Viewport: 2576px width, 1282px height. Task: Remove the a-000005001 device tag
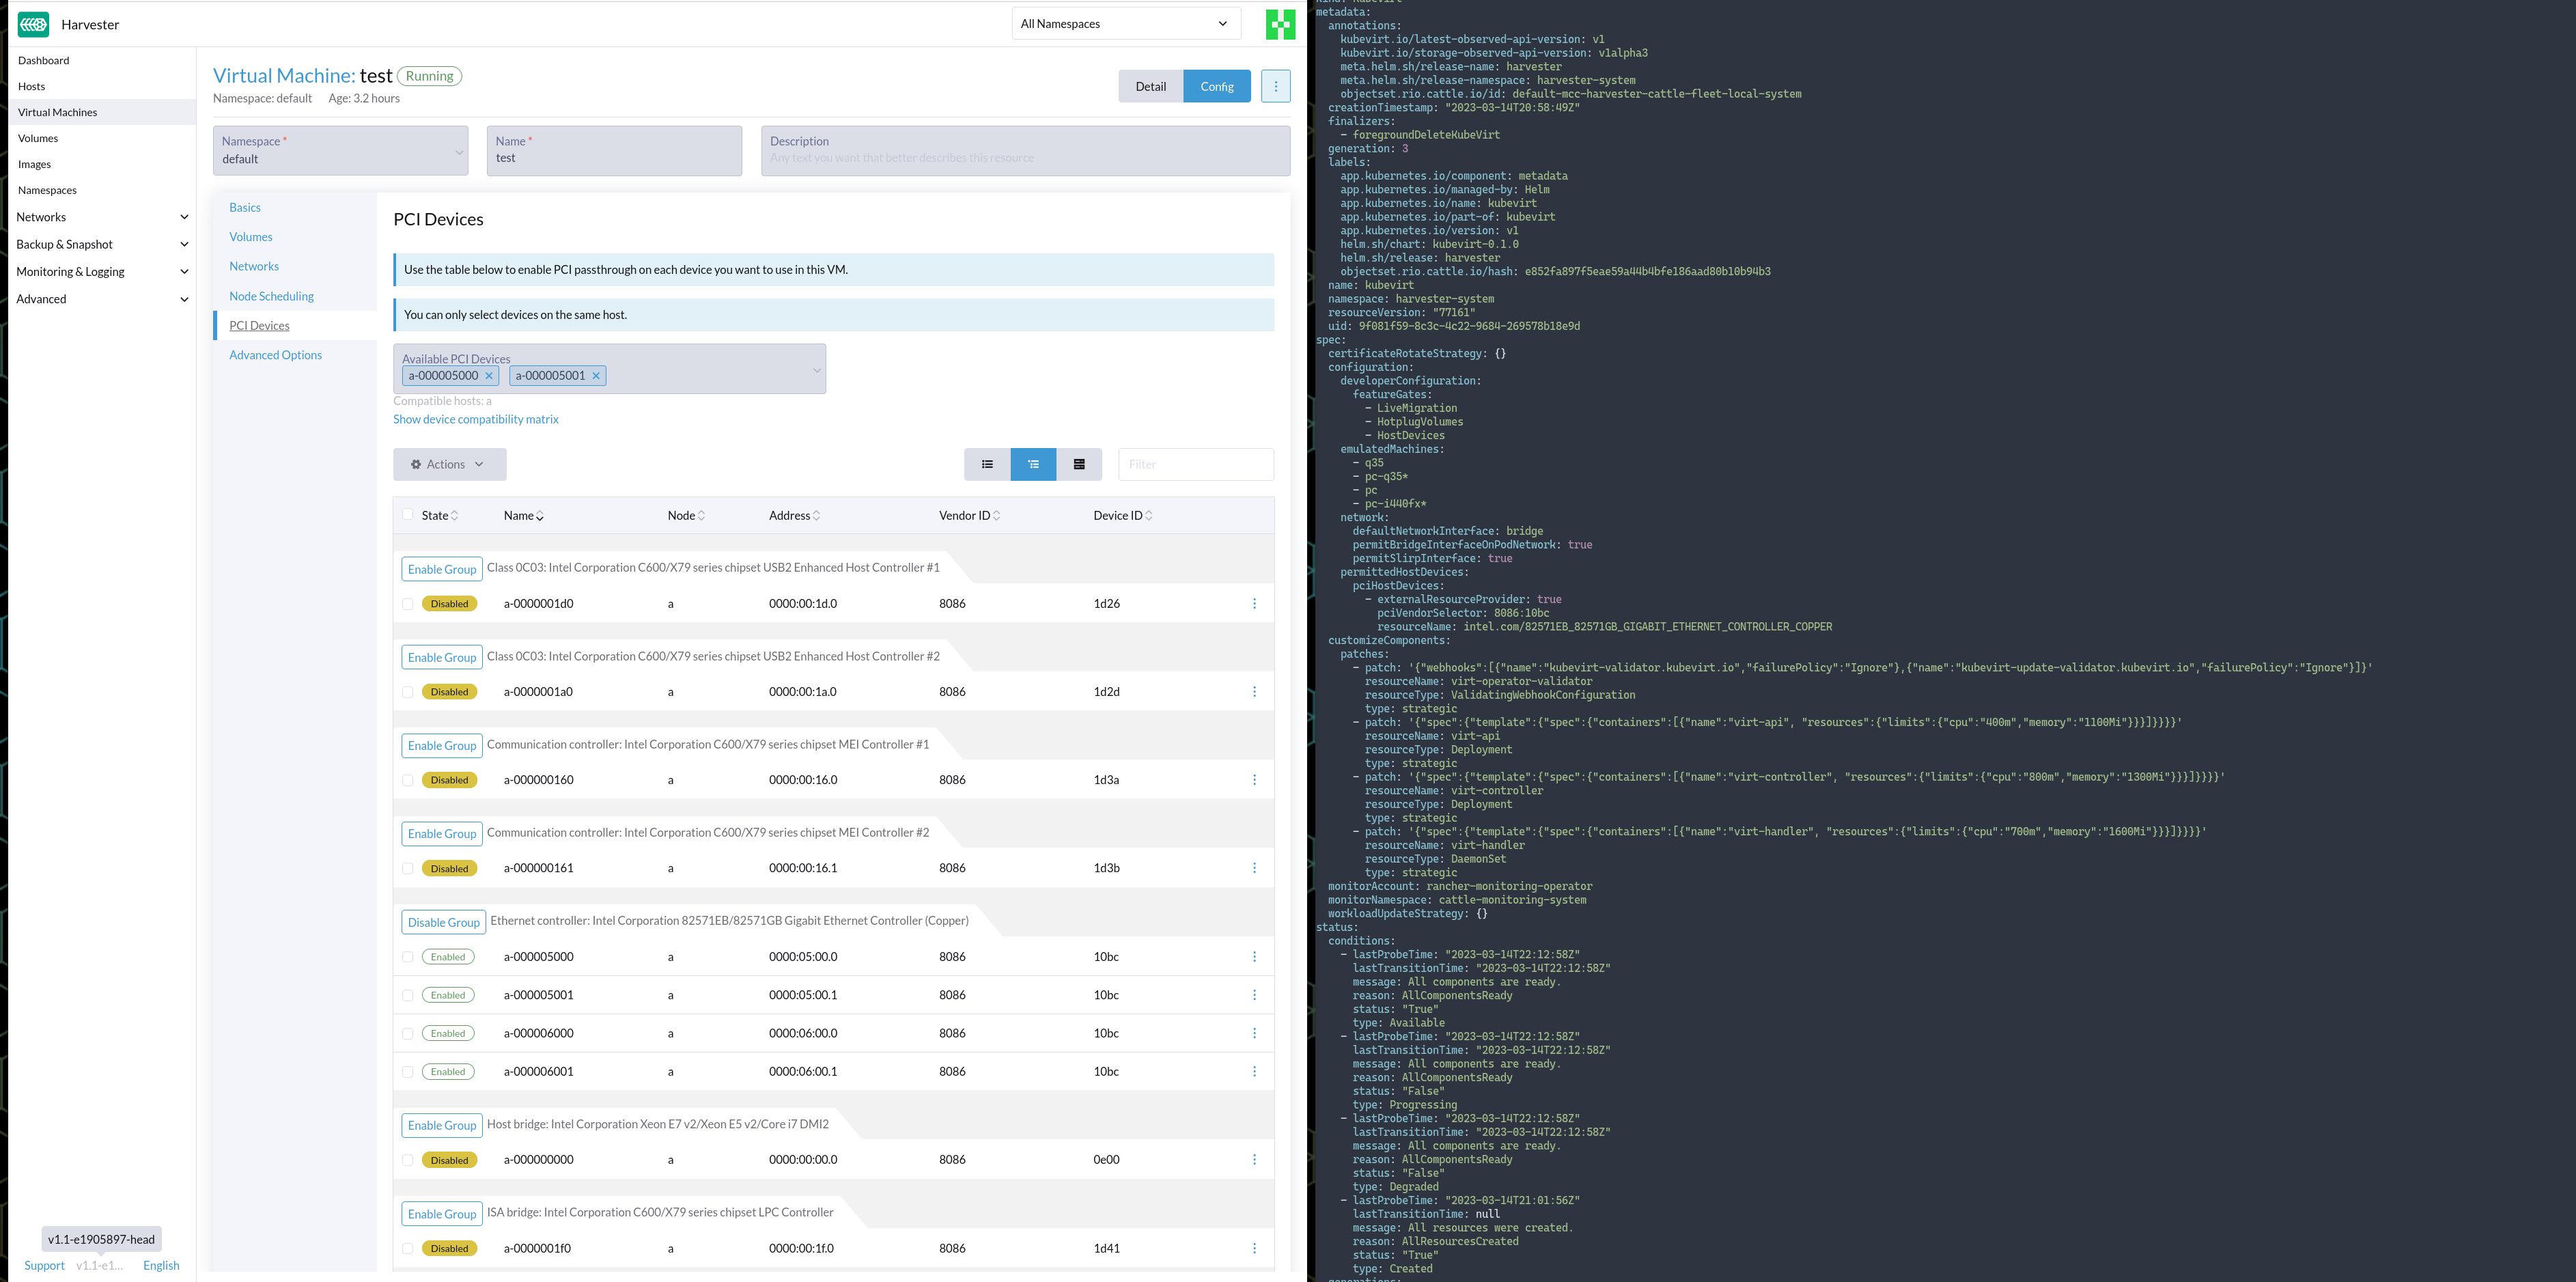tap(596, 376)
